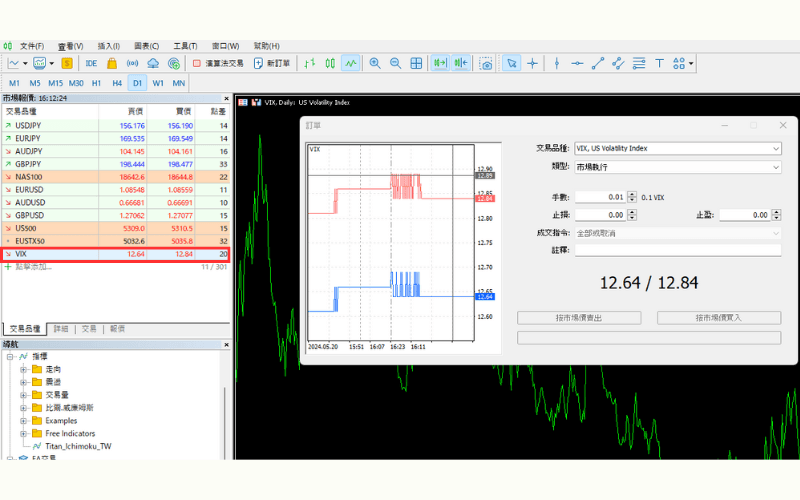Click the zoom in magnifier icon
The height and width of the screenshot is (500, 800).
375,63
